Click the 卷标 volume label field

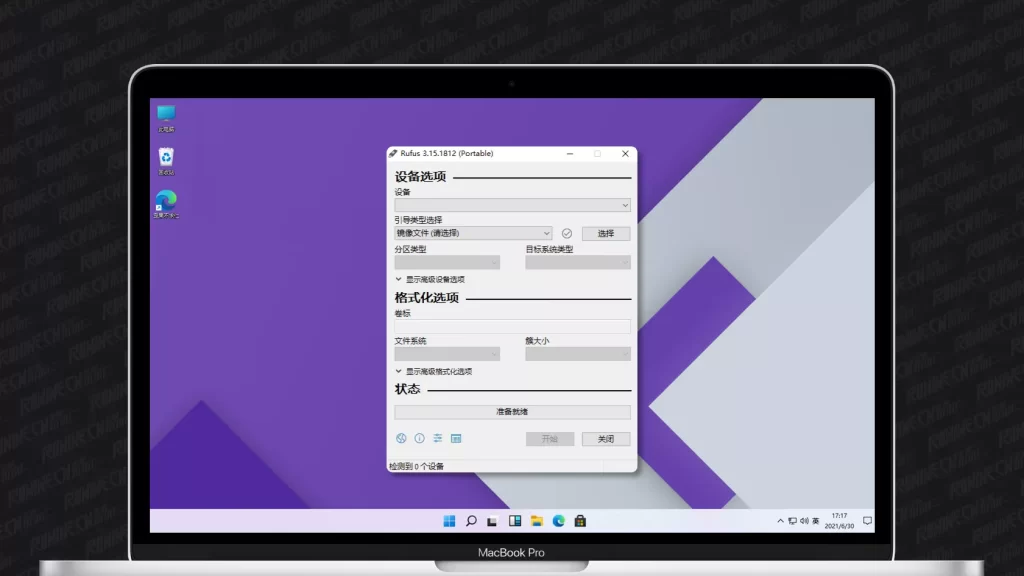click(x=512, y=326)
